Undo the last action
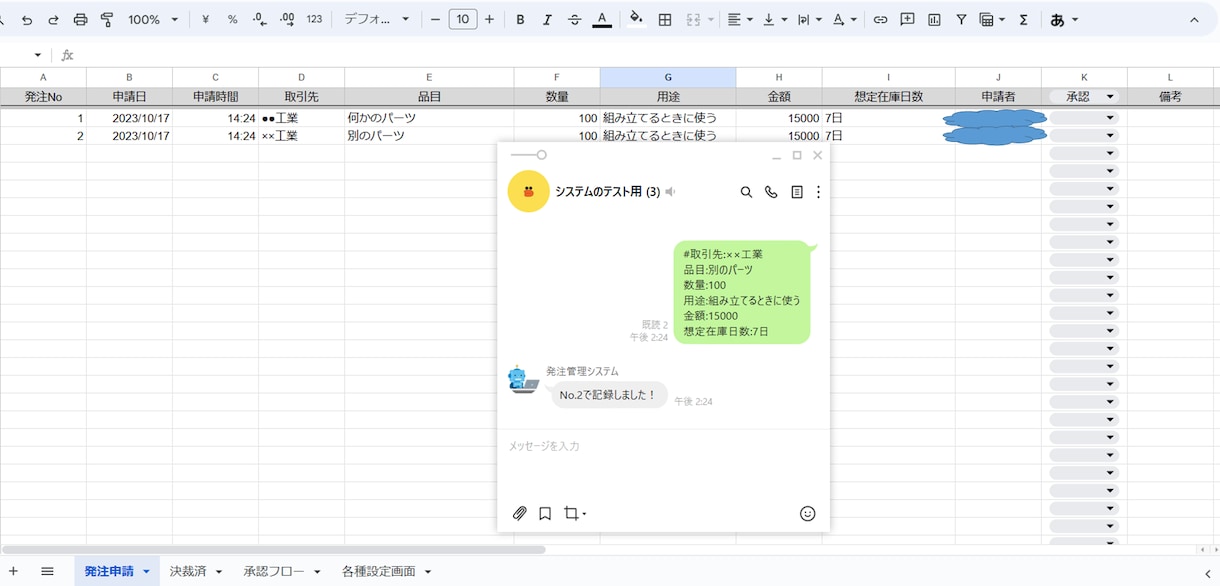 click(27, 20)
